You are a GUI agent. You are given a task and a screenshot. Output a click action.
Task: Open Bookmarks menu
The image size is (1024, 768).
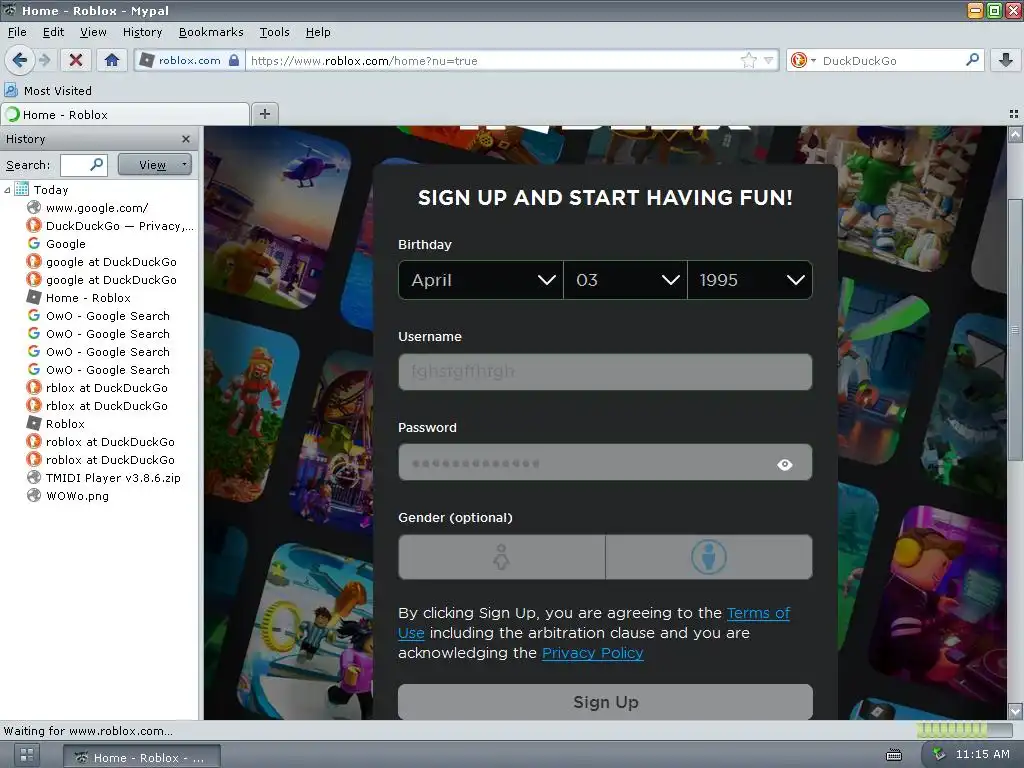coord(211,32)
